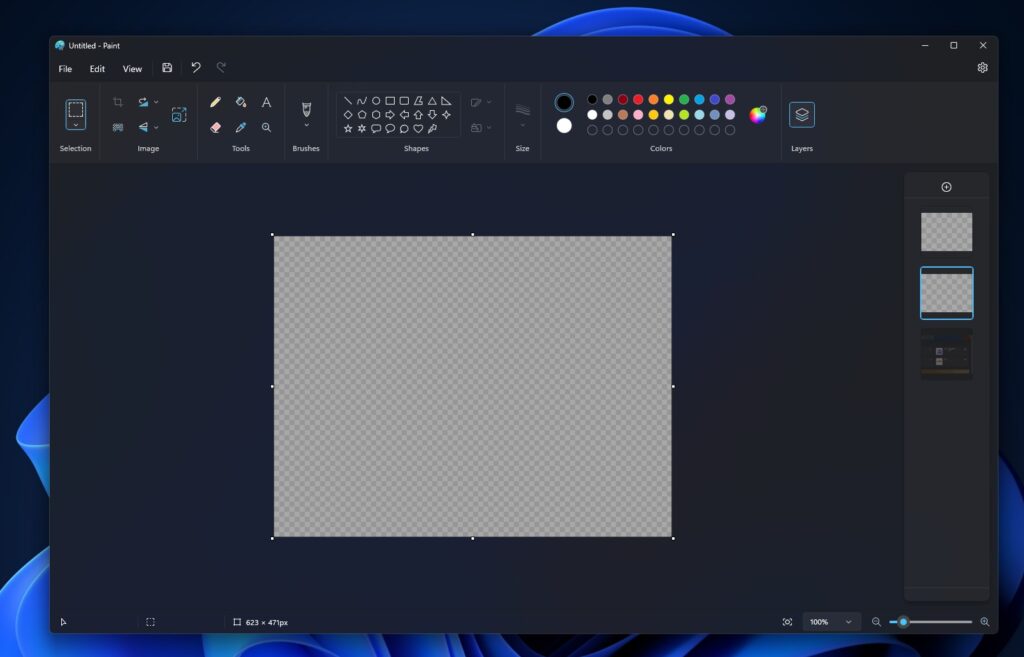Screen dimensions: 1024x657
Task: Open the View menu
Action: [x=132, y=69]
